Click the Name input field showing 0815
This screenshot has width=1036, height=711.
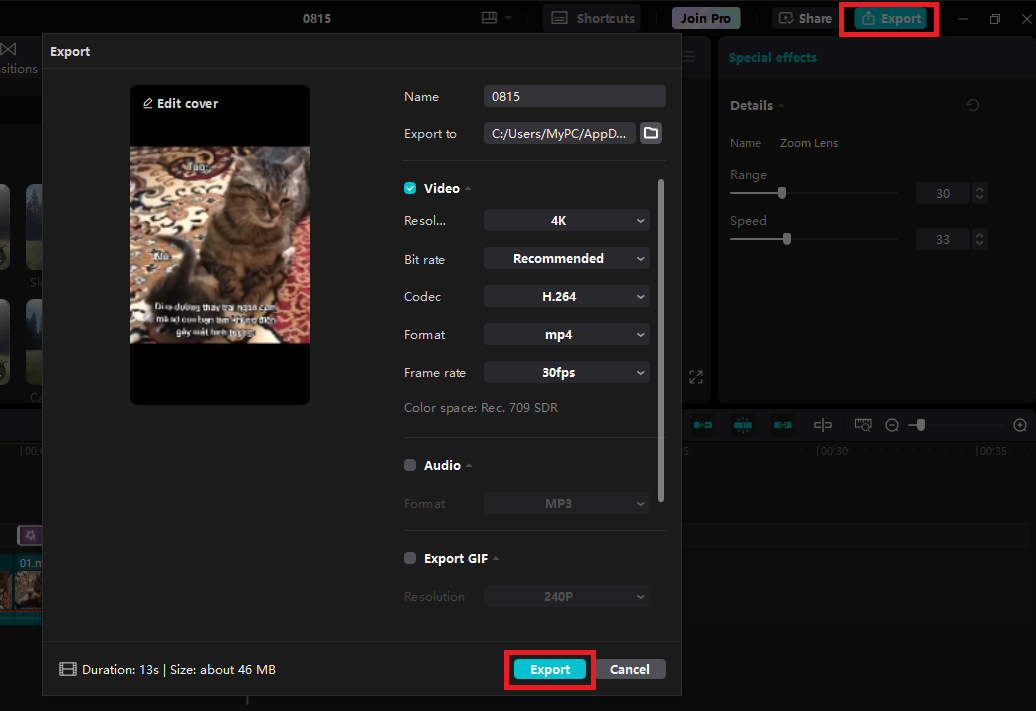coord(574,96)
